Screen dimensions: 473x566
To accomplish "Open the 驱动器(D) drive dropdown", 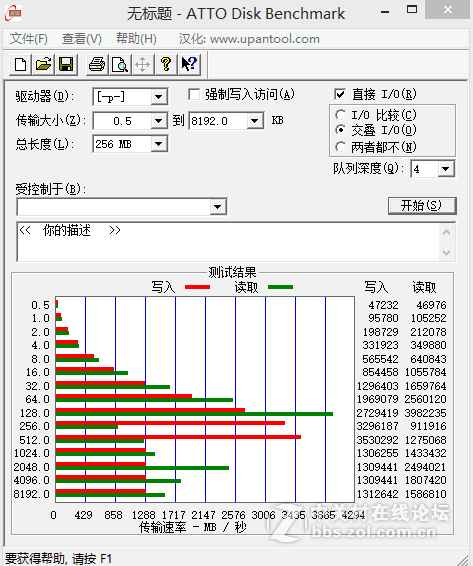I will coord(158,97).
